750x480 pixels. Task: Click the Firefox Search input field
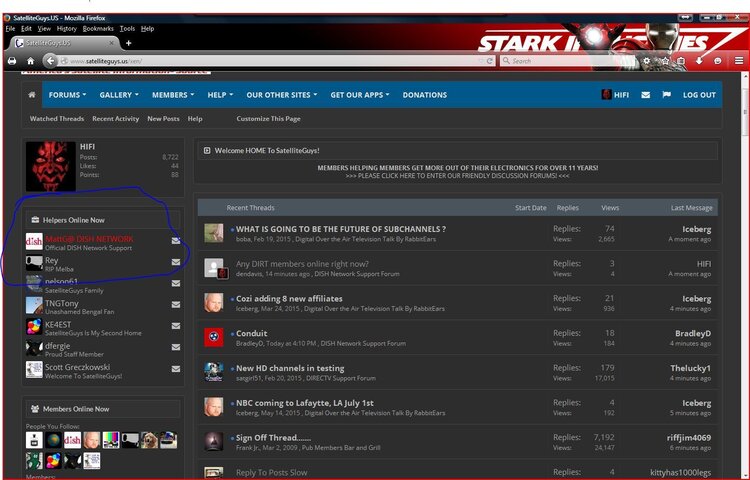tap(569, 61)
